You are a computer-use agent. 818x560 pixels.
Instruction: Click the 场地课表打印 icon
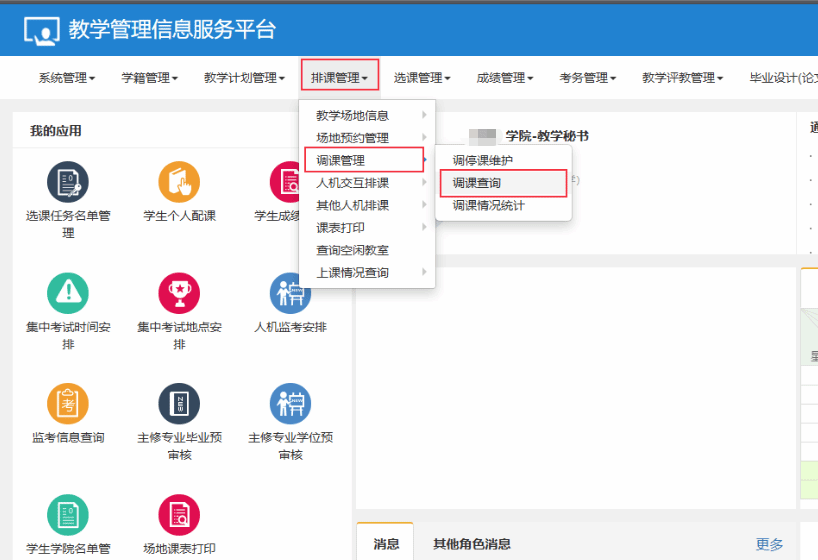tap(179, 515)
